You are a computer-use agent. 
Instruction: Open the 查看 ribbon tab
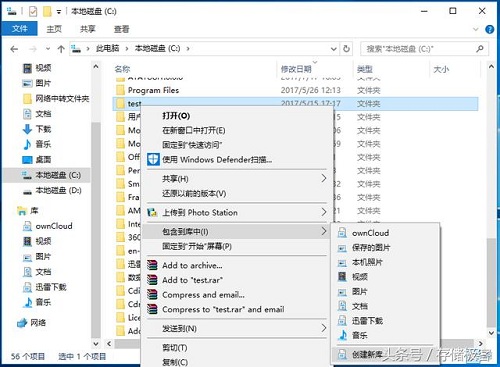click(x=121, y=29)
